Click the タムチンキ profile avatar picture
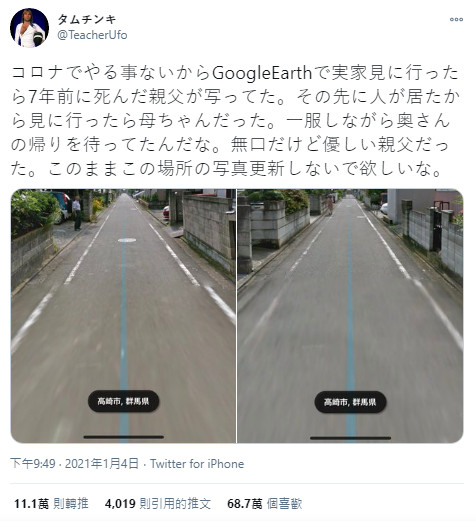The height and width of the screenshot is (521, 476). point(29,28)
